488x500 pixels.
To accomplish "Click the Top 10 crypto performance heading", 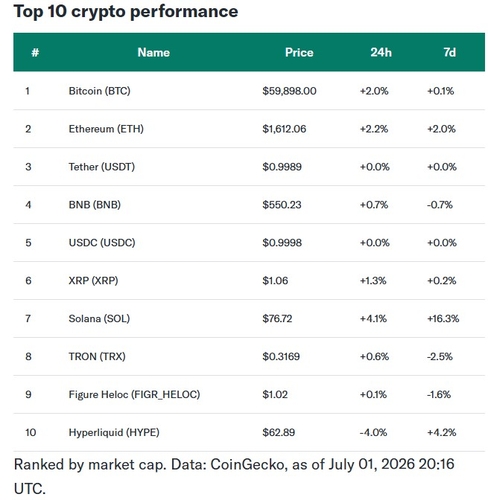I will click(126, 12).
